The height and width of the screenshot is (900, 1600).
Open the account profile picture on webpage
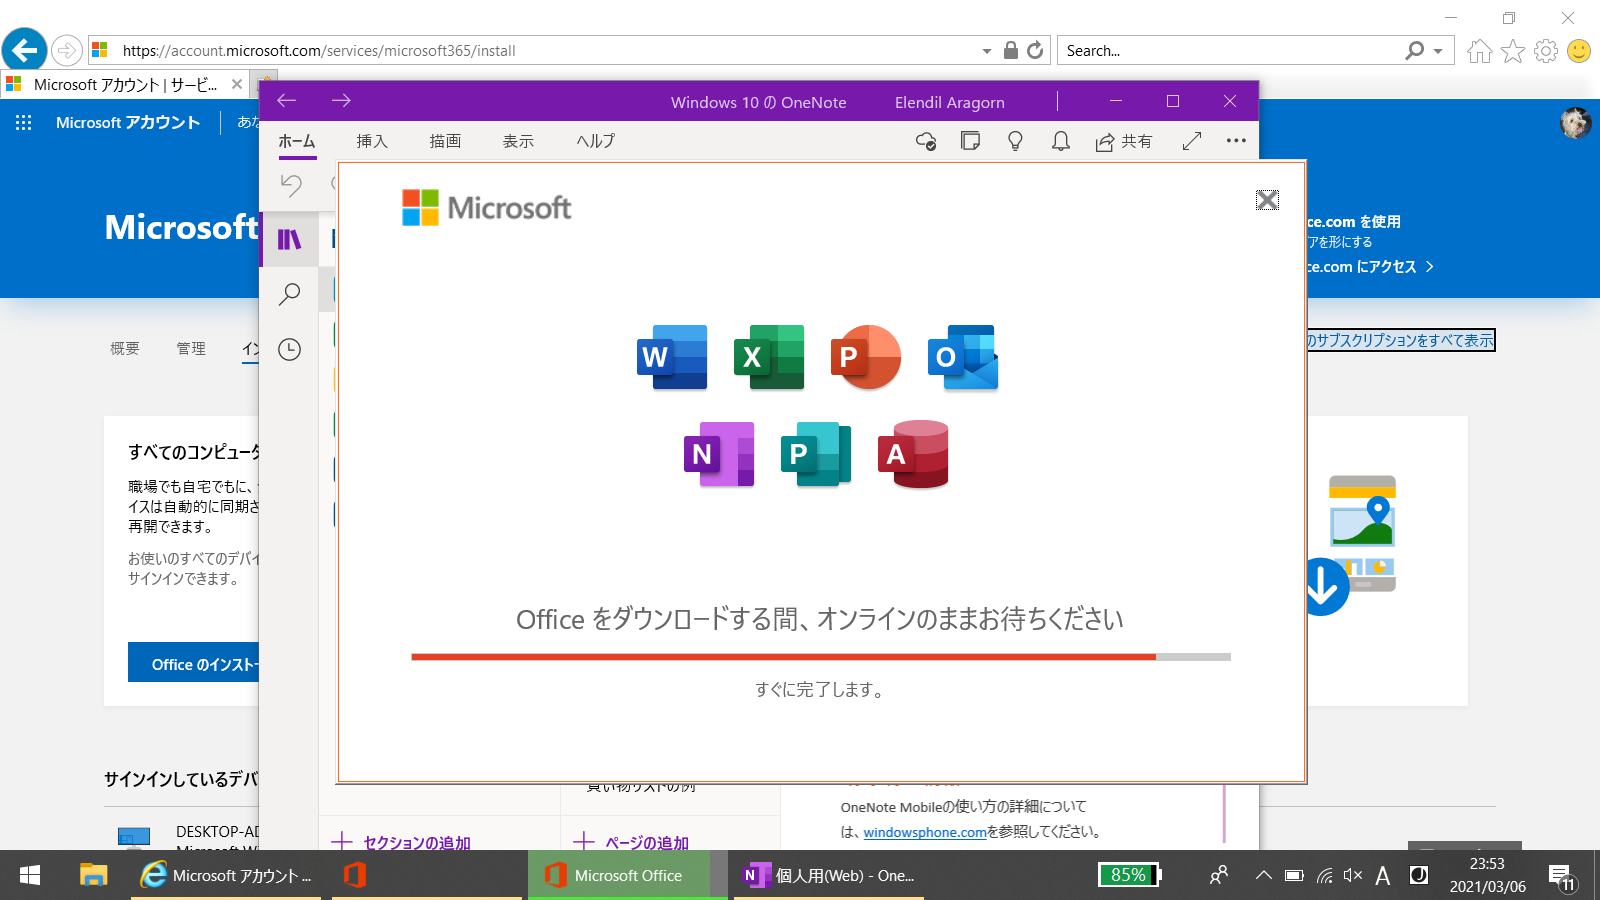tap(1575, 122)
